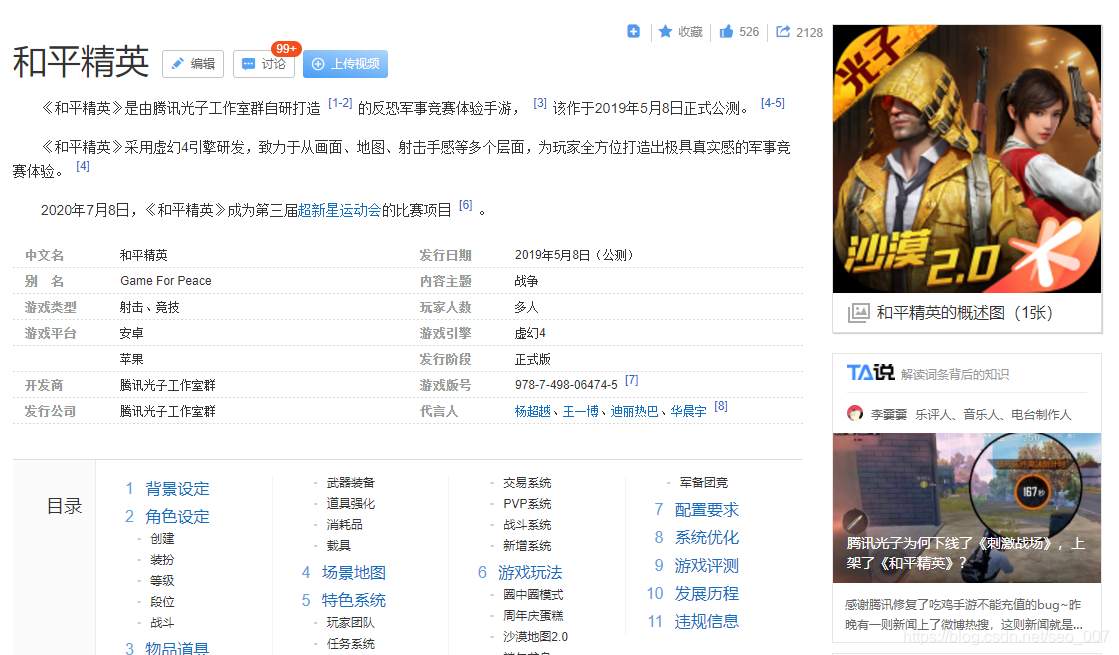
Task: Click the 978-7-498-06474-5 license number
Action: (566, 385)
